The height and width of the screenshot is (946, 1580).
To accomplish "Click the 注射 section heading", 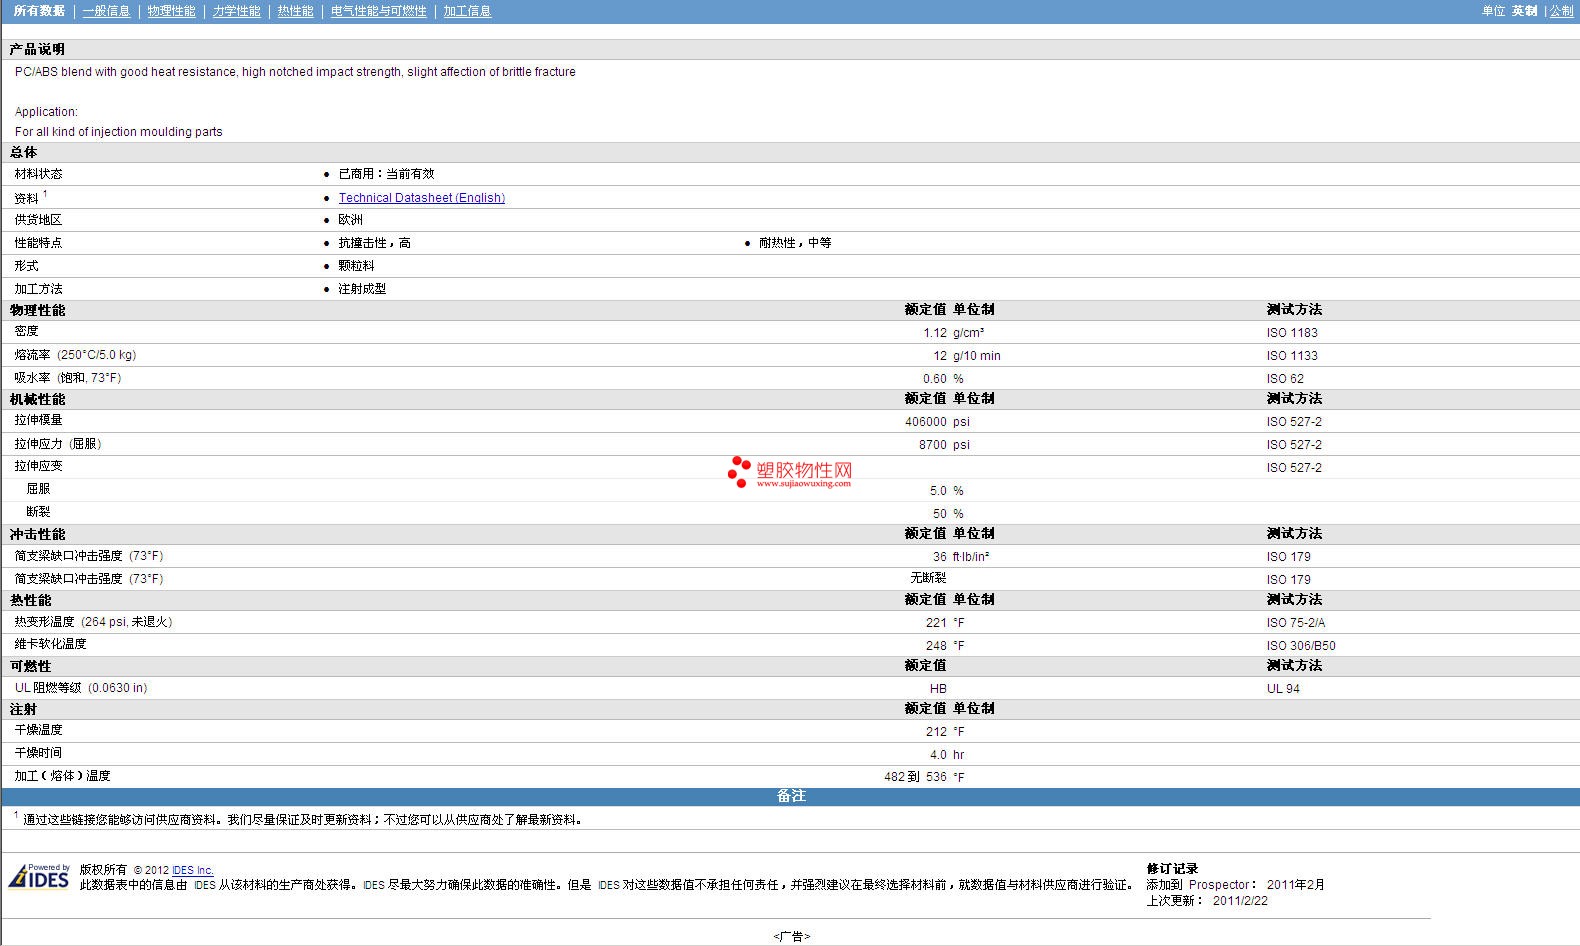I will click(23, 709).
